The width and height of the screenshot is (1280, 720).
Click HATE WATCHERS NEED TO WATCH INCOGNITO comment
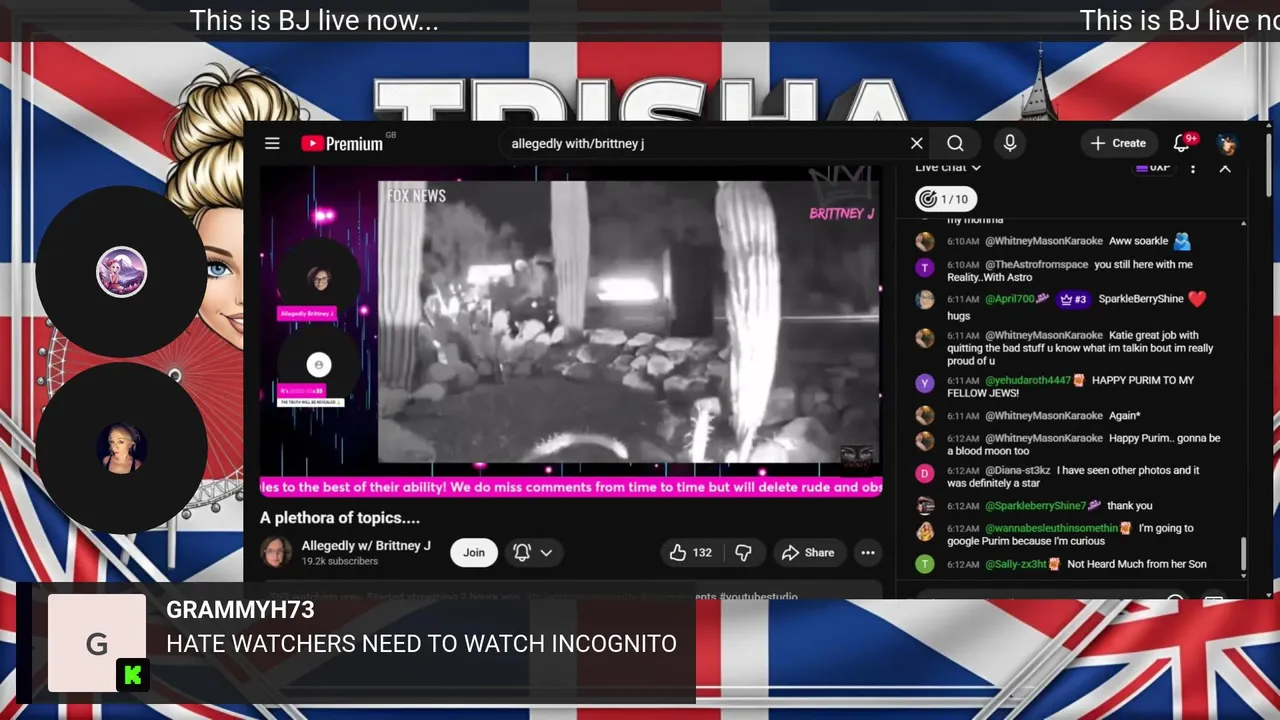421,644
